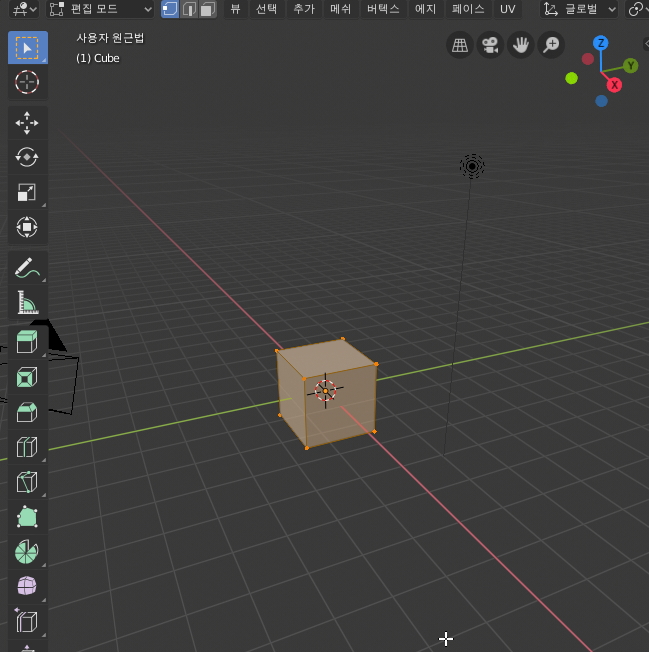Click the light object in viewport
Image resolution: width=649 pixels, height=652 pixels.
(472, 166)
